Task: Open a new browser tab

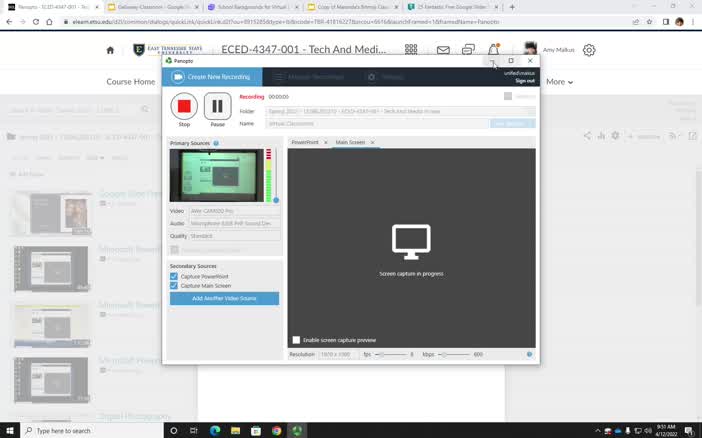Action: pyautogui.click(x=512, y=7)
